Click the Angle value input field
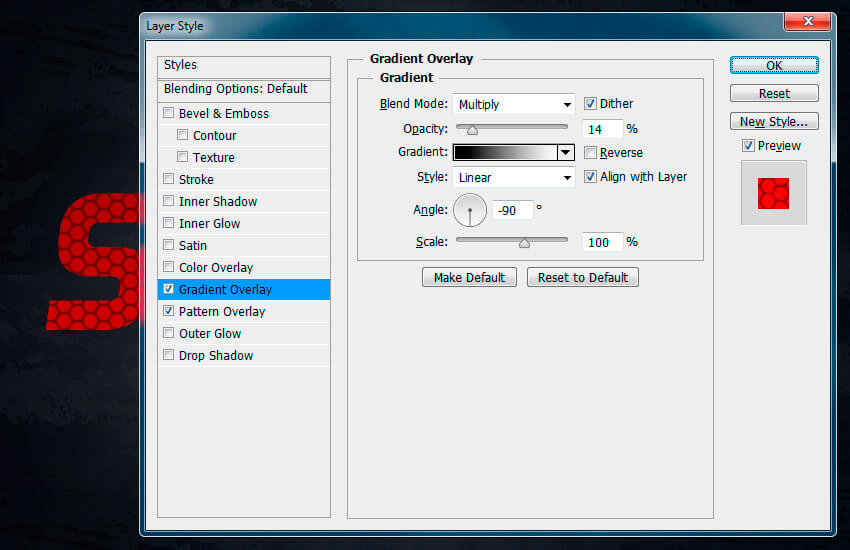 tap(511, 211)
